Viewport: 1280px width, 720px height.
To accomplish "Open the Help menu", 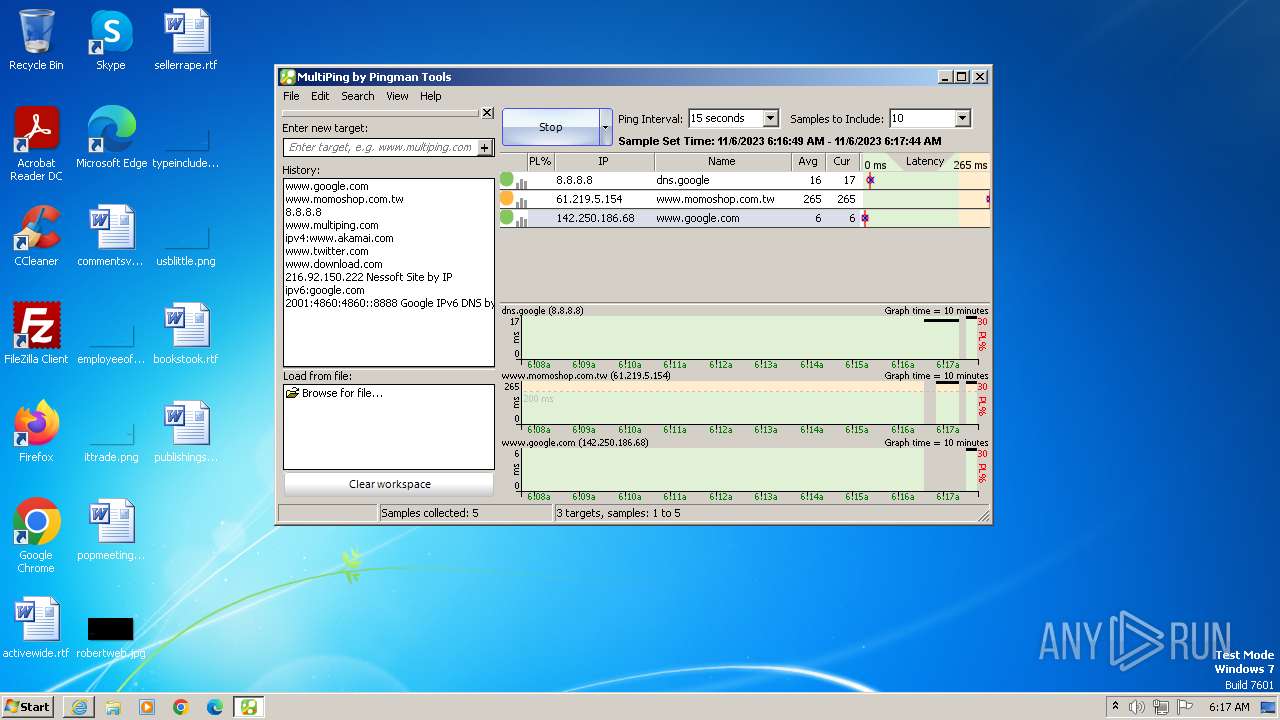I will (430, 96).
